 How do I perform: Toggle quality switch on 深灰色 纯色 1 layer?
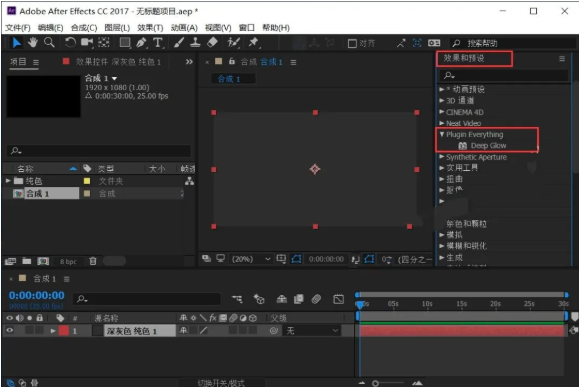[203, 330]
